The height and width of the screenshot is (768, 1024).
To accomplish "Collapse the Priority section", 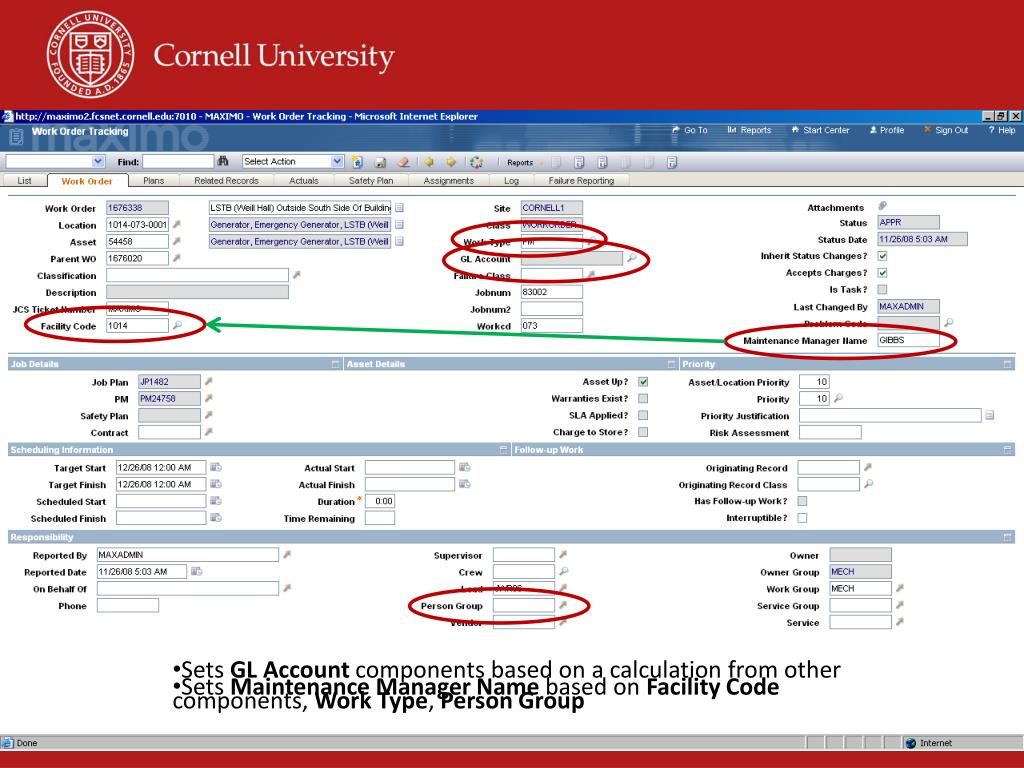I will coord(1007,364).
